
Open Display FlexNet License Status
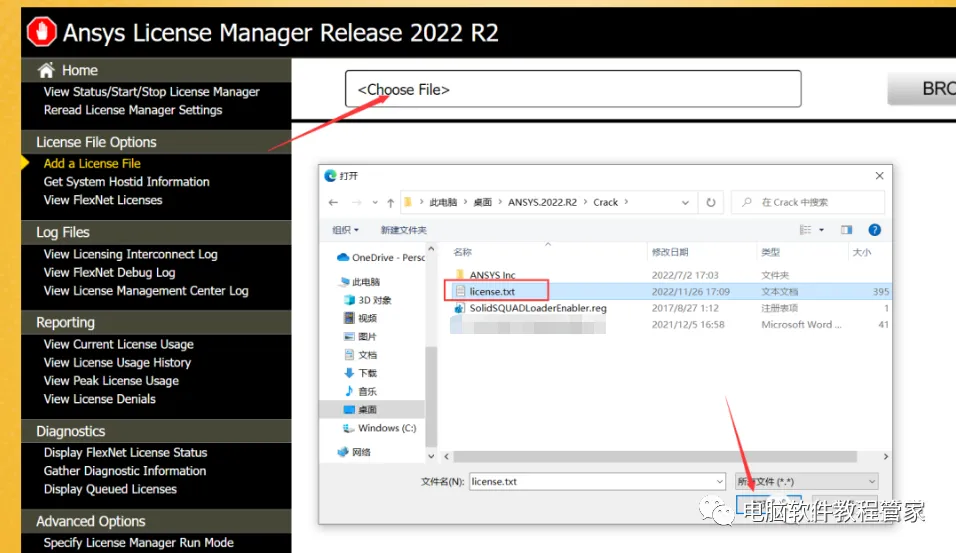125,452
